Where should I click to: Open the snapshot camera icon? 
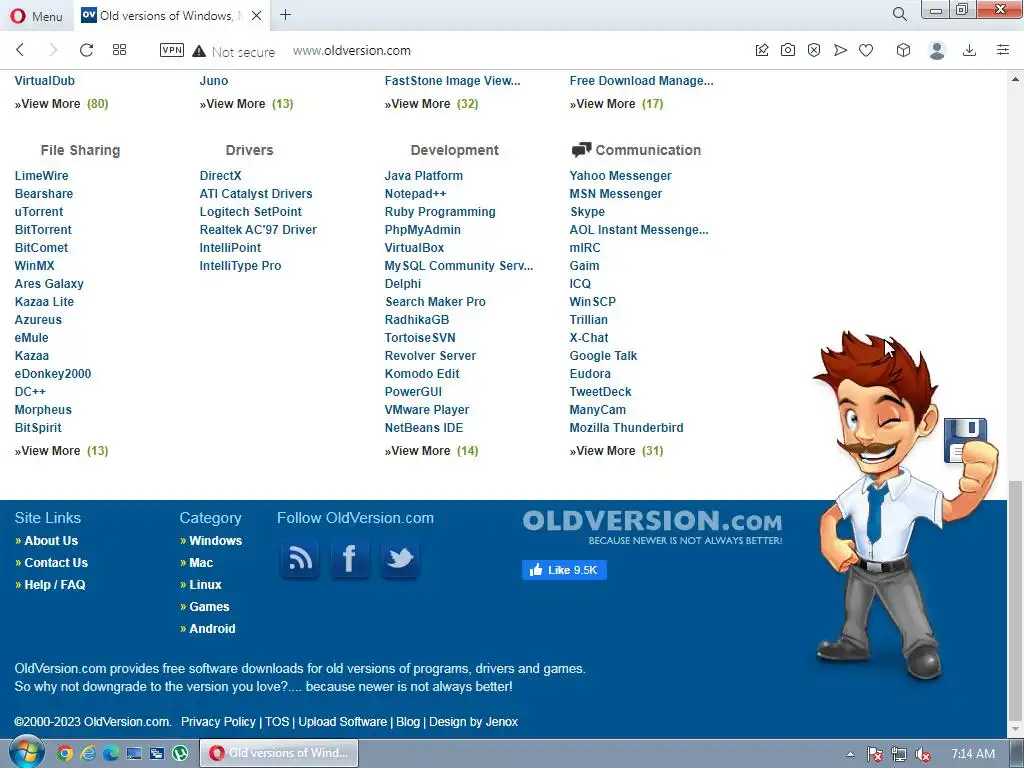788,50
